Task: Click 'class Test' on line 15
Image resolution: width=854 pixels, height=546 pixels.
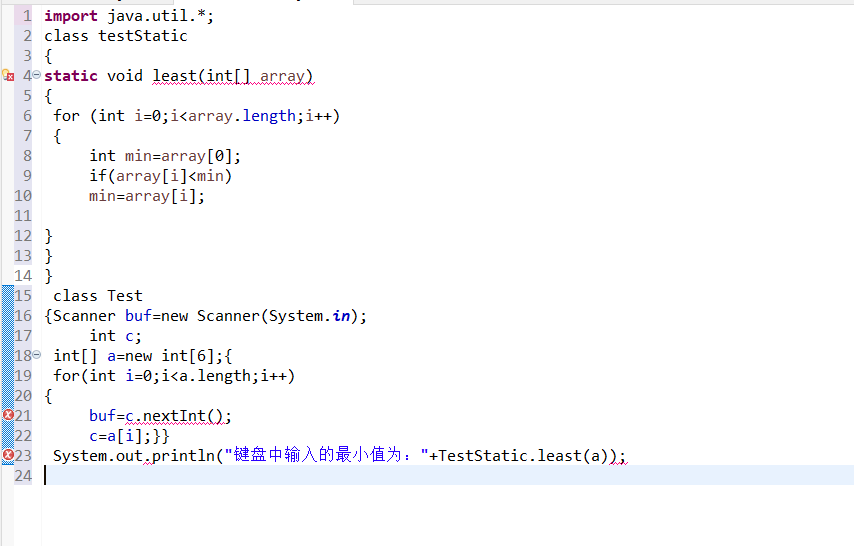Action: [98, 296]
